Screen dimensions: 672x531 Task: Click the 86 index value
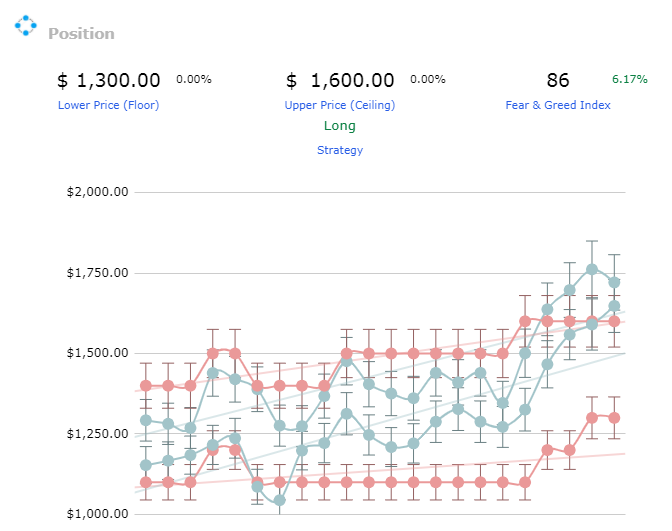coord(558,81)
